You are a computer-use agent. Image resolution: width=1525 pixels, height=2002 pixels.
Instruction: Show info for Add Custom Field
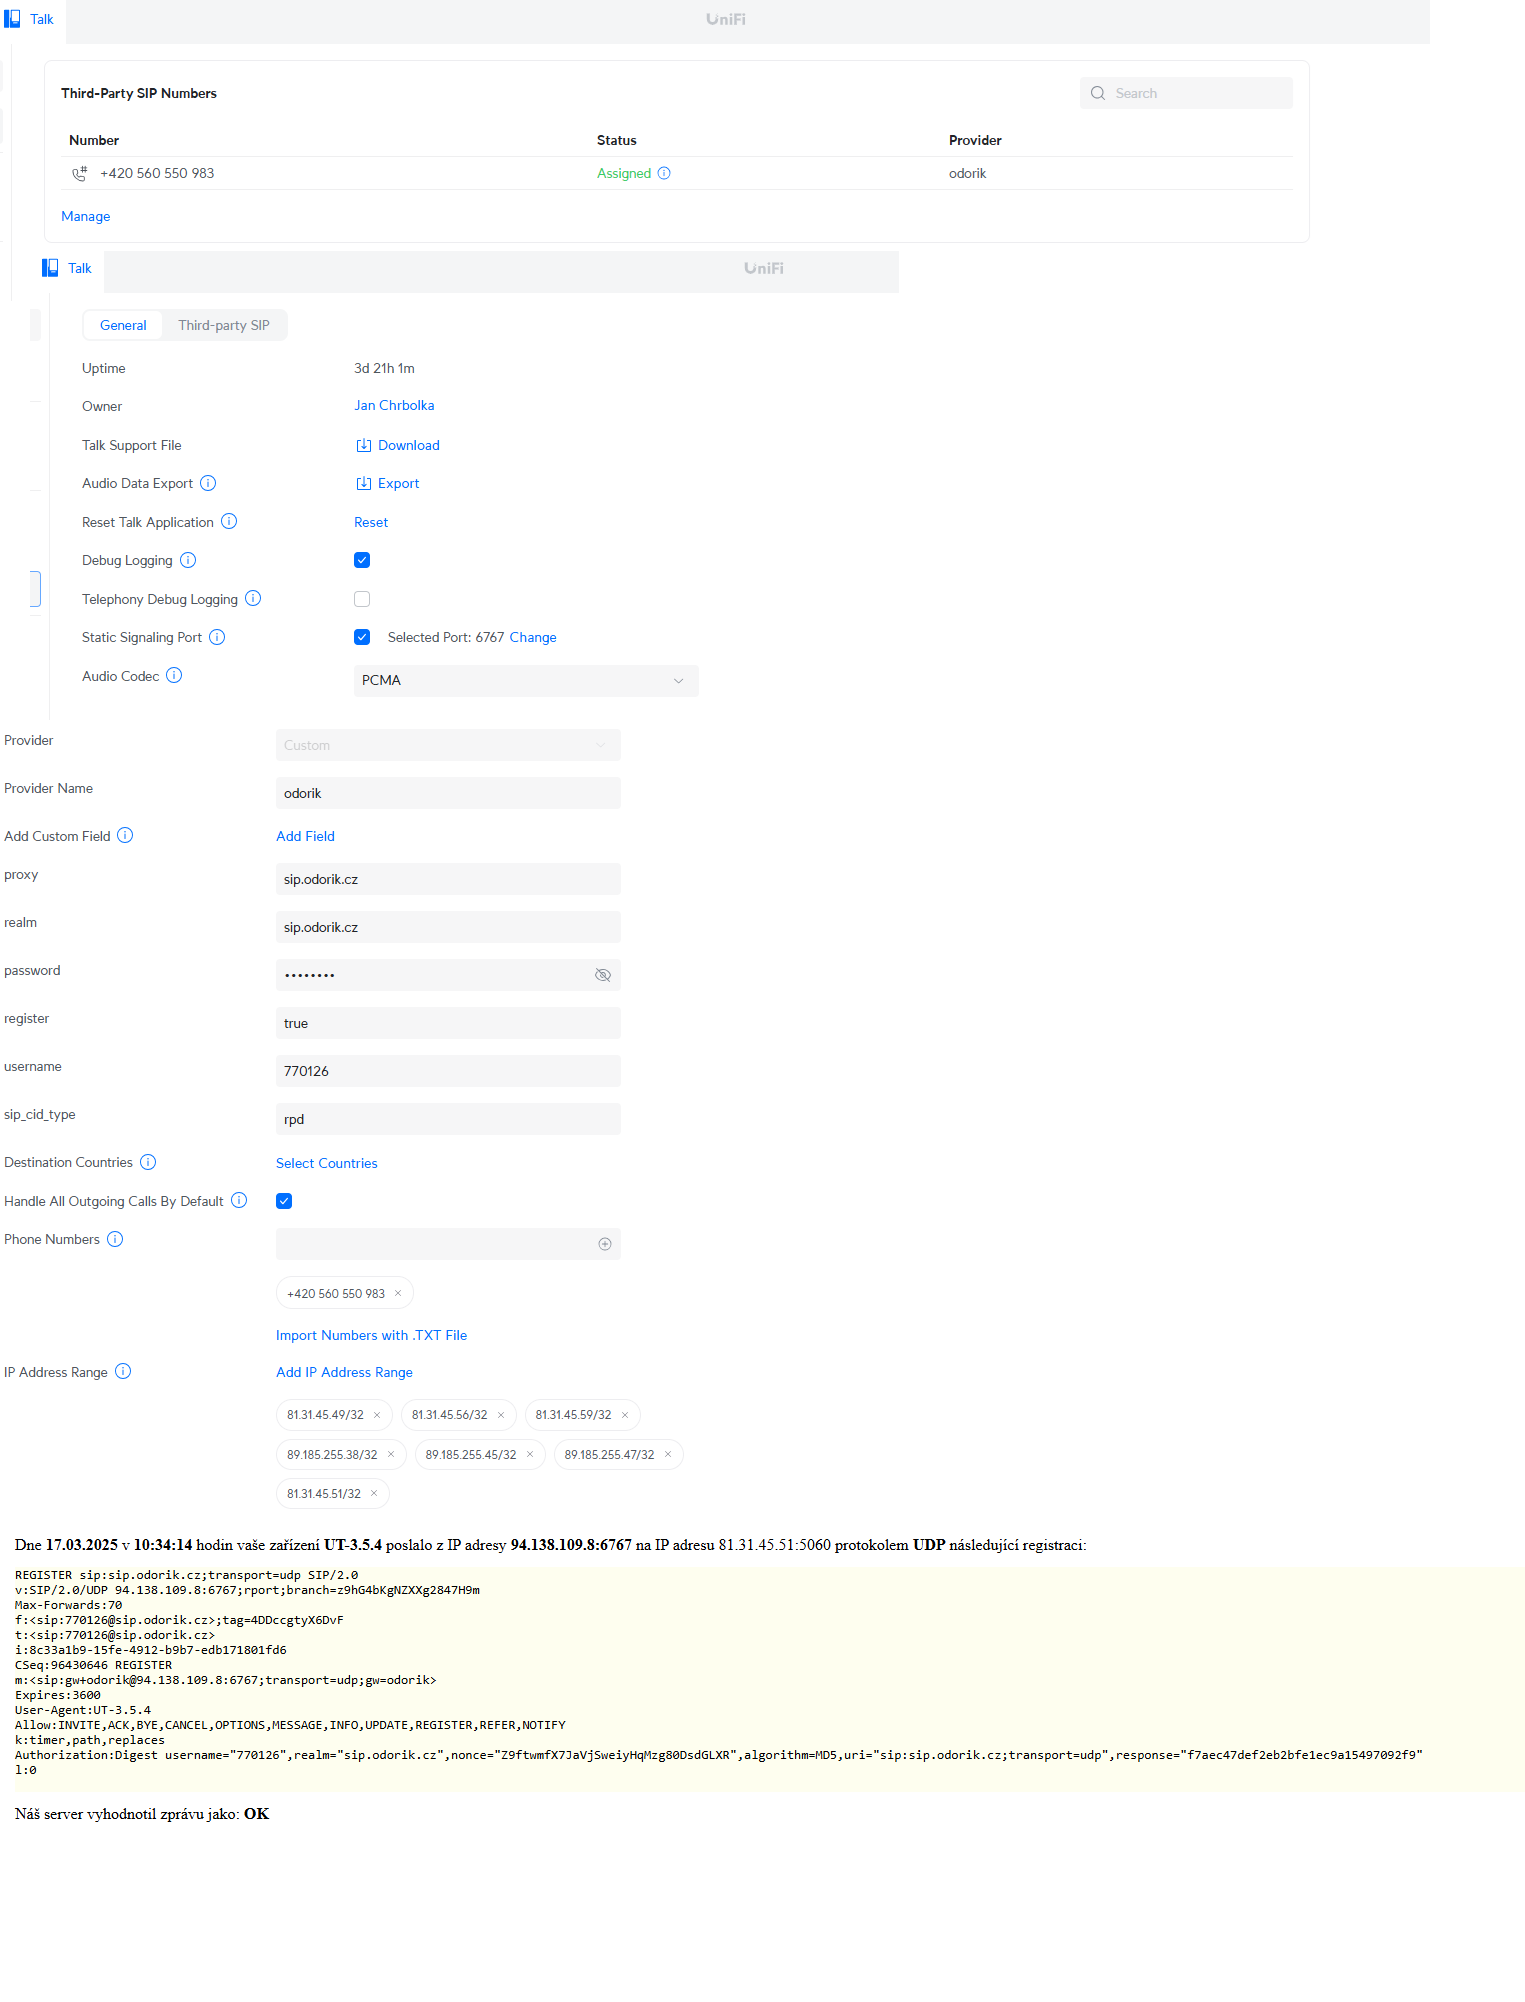[x=125, y=835]
